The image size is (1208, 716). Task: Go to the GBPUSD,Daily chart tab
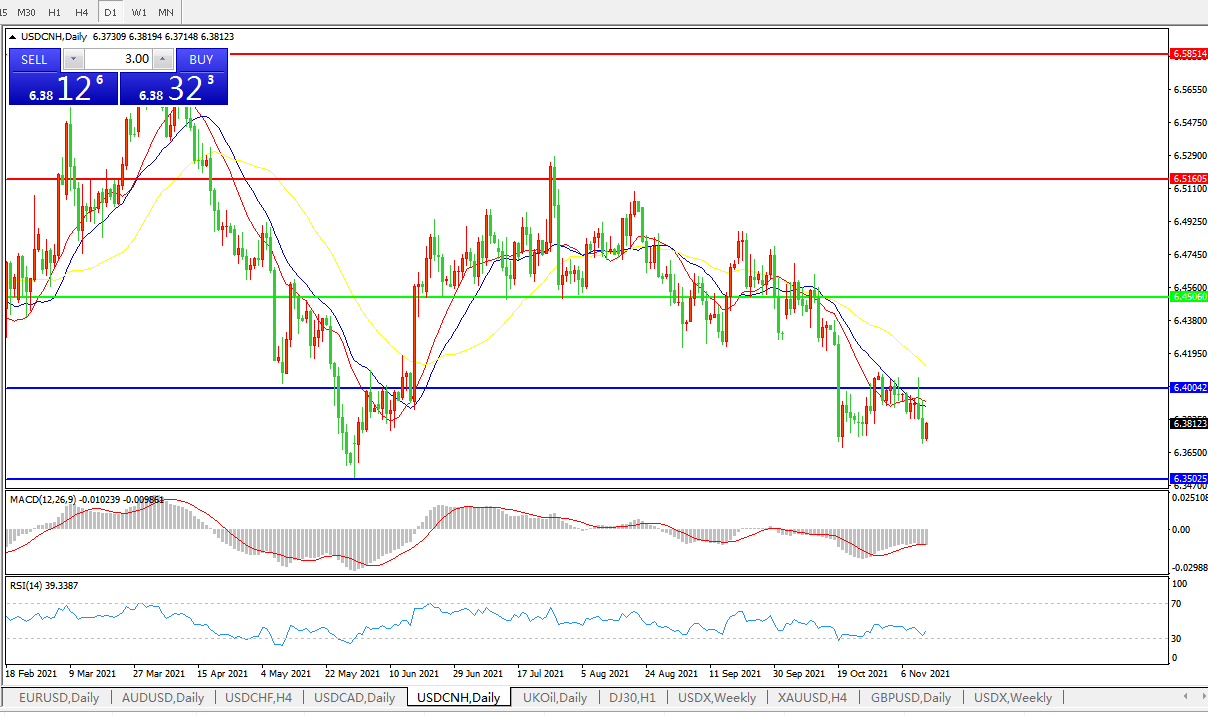click(x=911, y=698)
